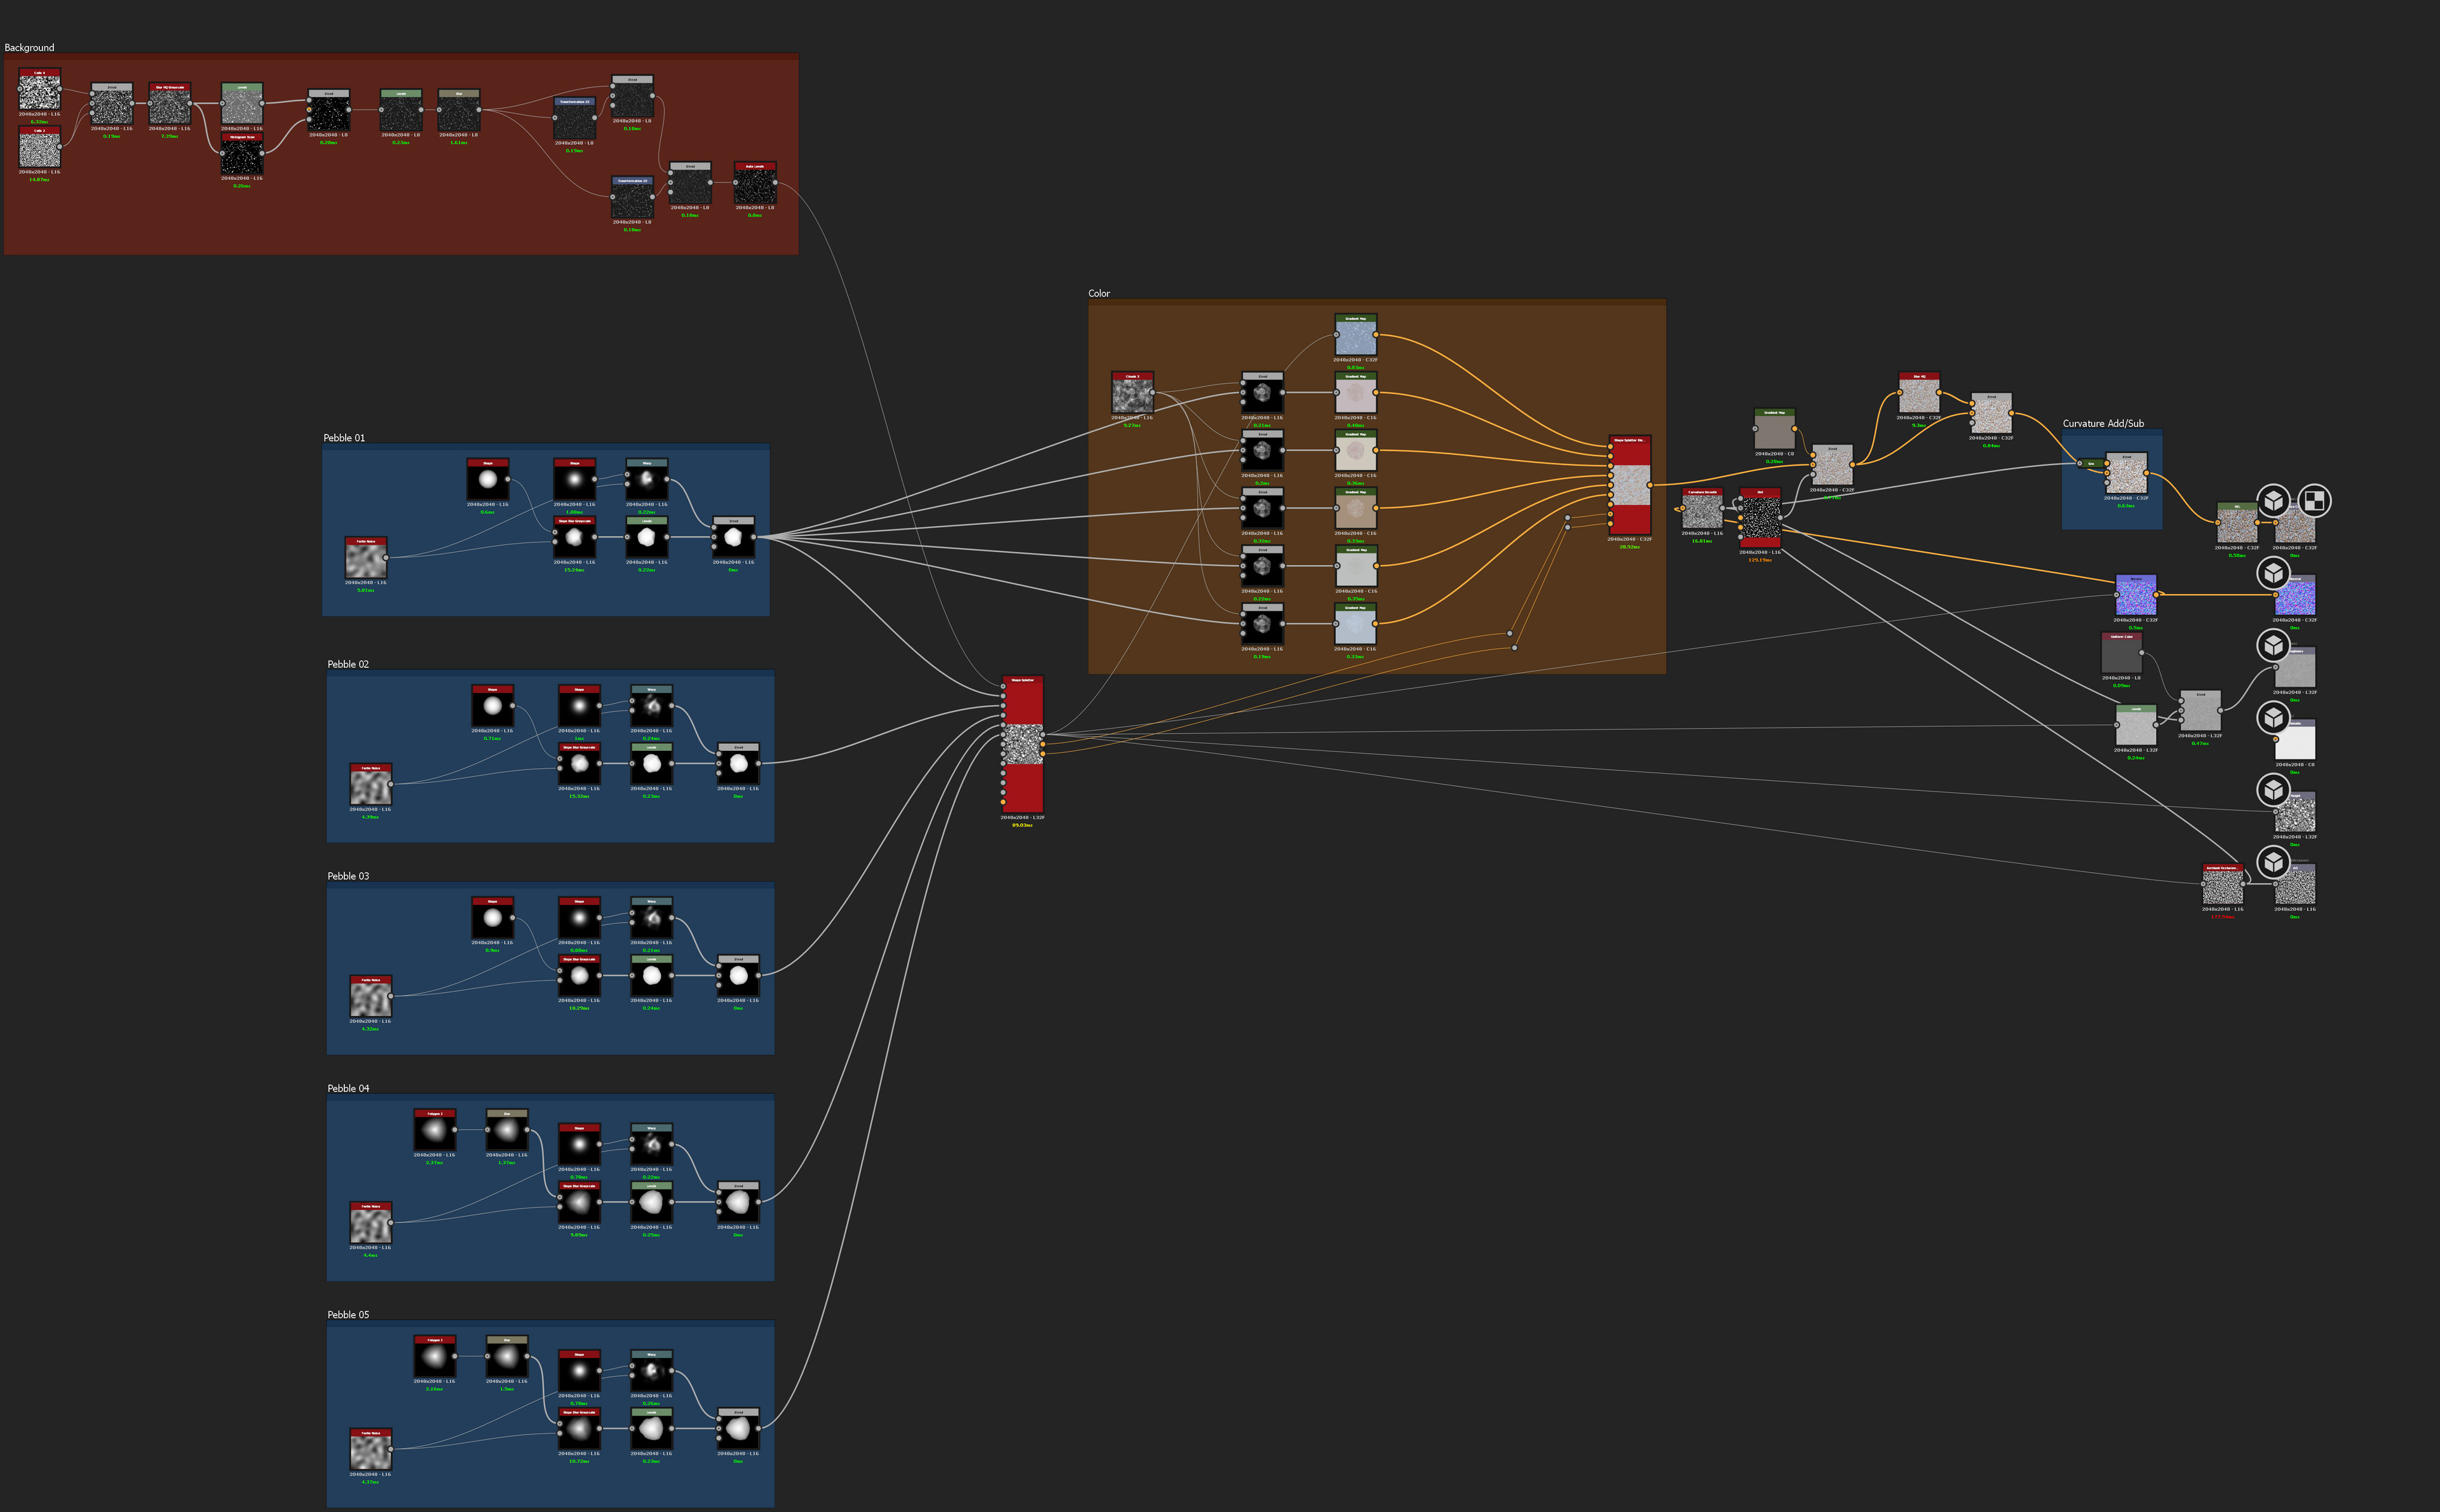Select the Warp node in Pebble 02
2440x1512 pixels.
651,706
